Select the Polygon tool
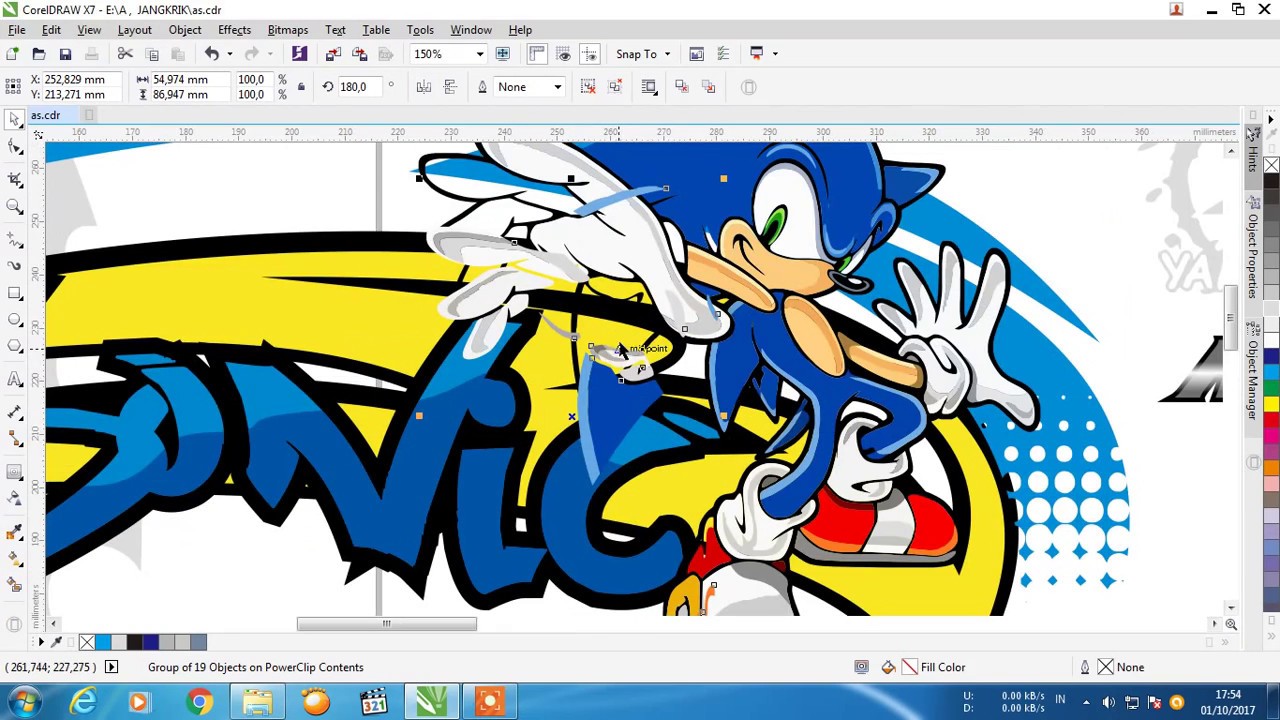 click(x=15, y=347)
